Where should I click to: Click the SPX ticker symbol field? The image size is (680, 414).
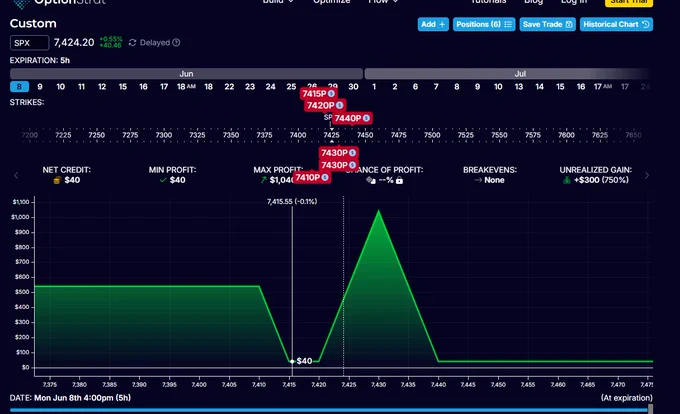point(29,43)
